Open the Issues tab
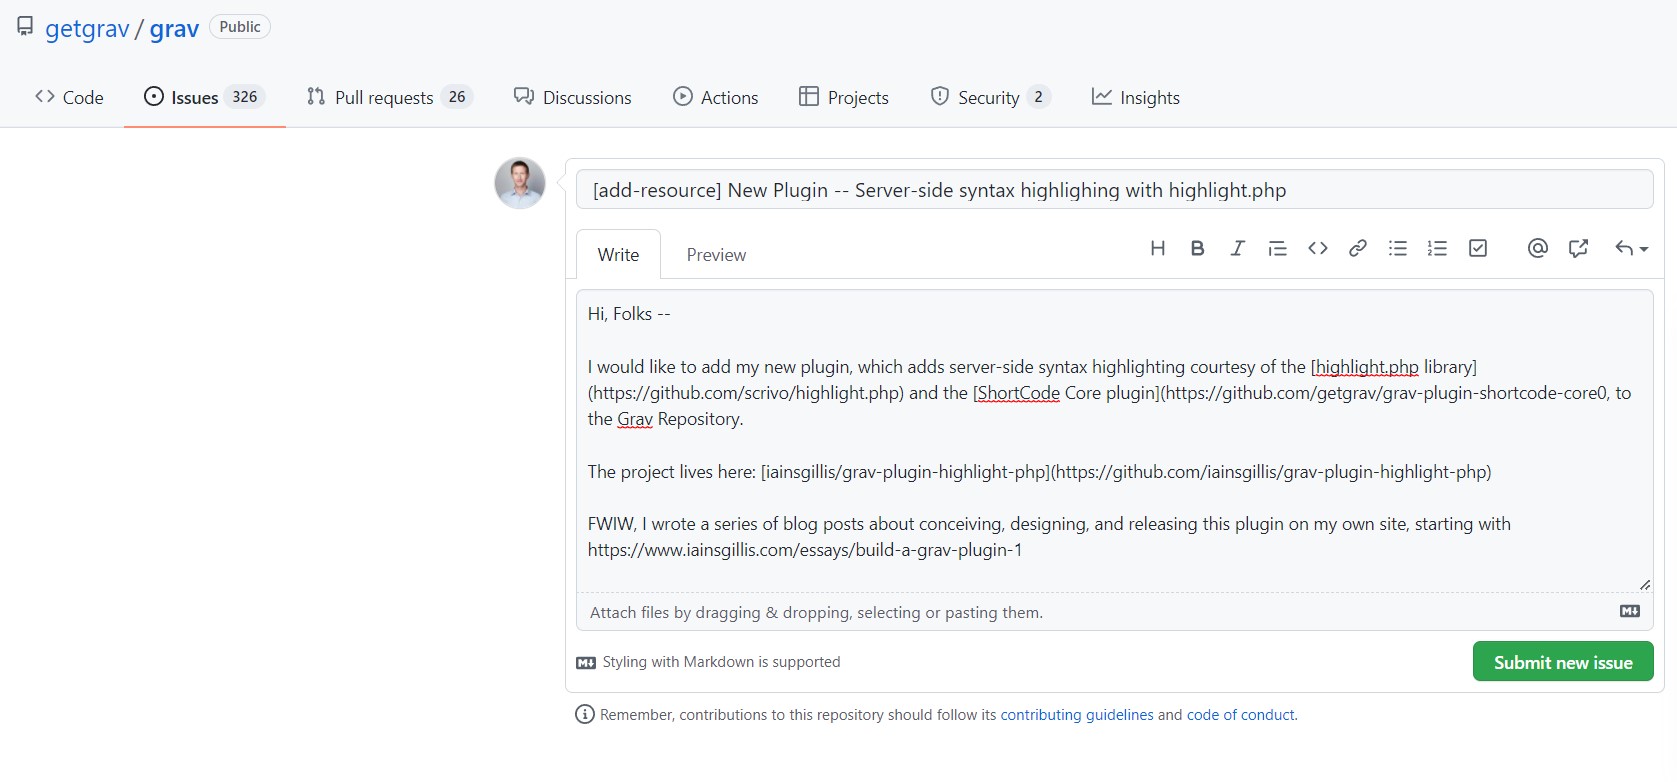 (205, 97)
